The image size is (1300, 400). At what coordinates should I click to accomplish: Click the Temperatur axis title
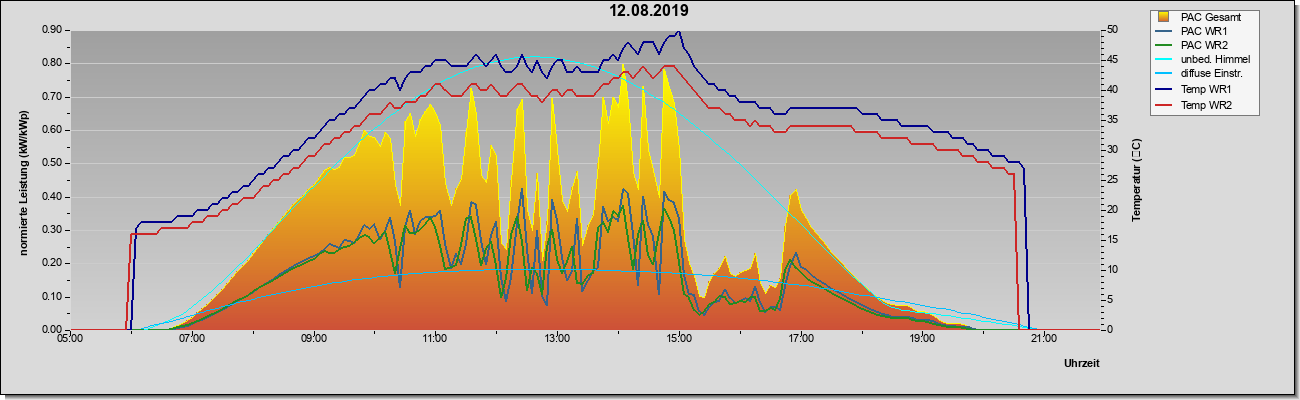[1136, 180]
